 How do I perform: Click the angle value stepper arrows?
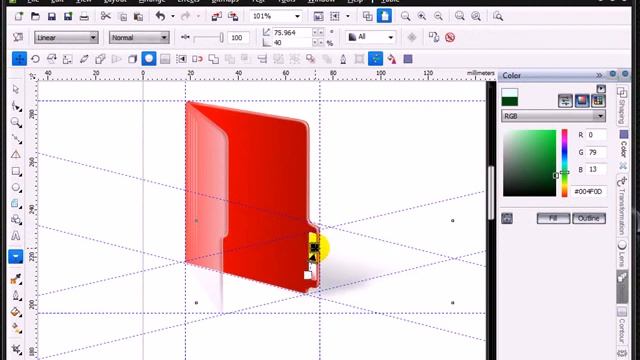[x=318, y=32]
